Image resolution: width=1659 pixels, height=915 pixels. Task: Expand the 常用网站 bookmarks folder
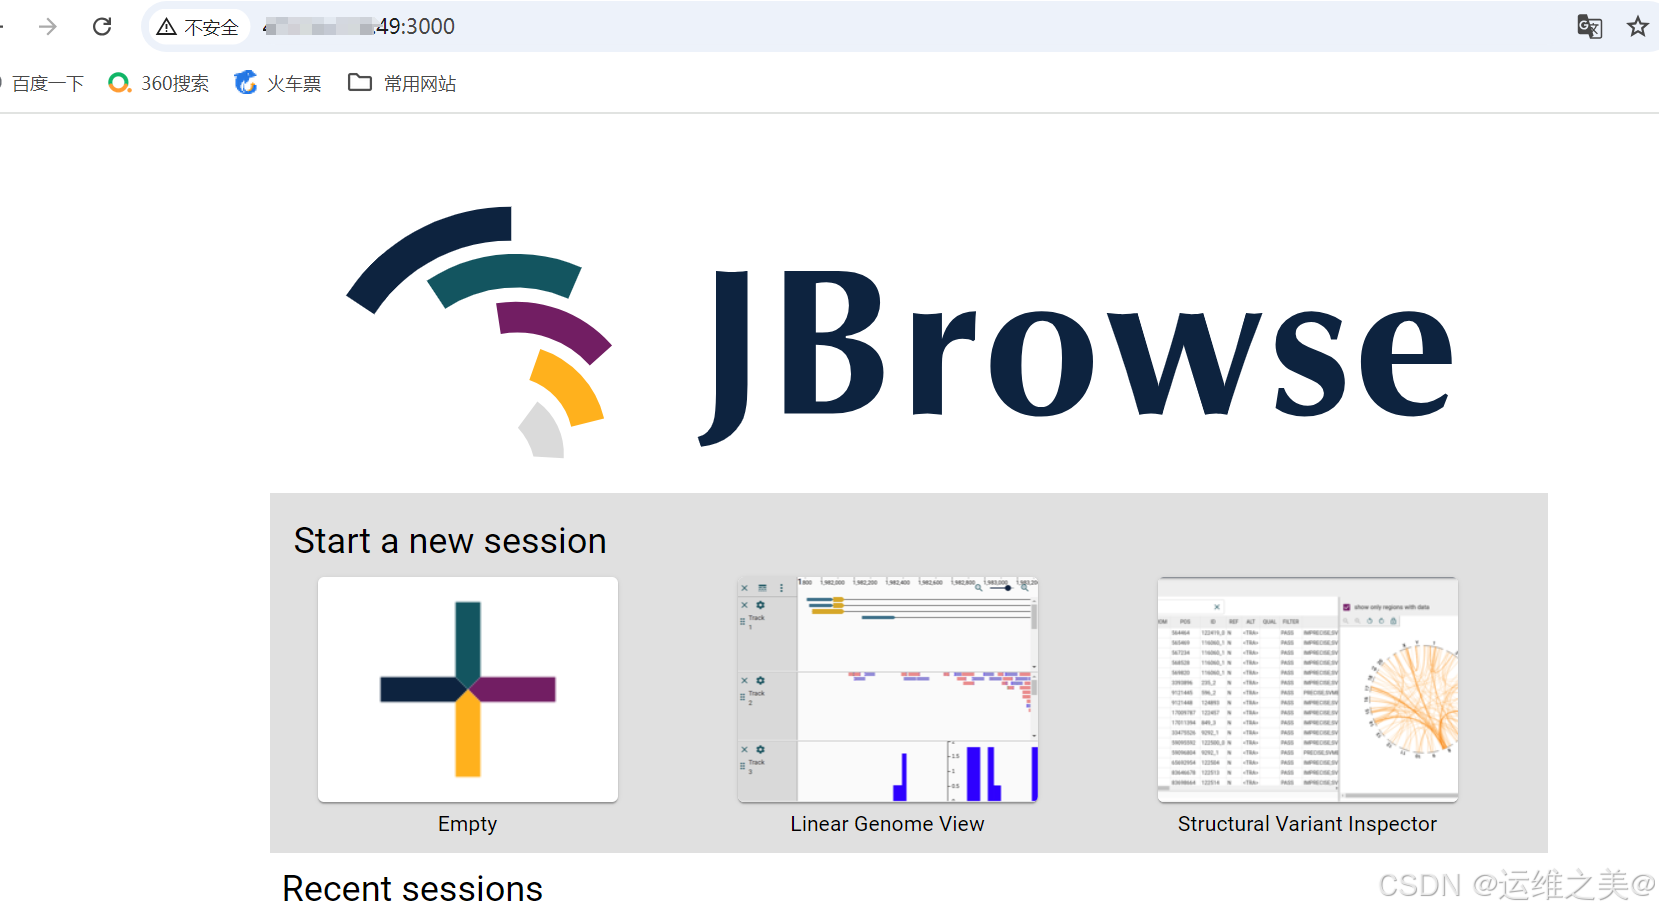tap(402, 84)
